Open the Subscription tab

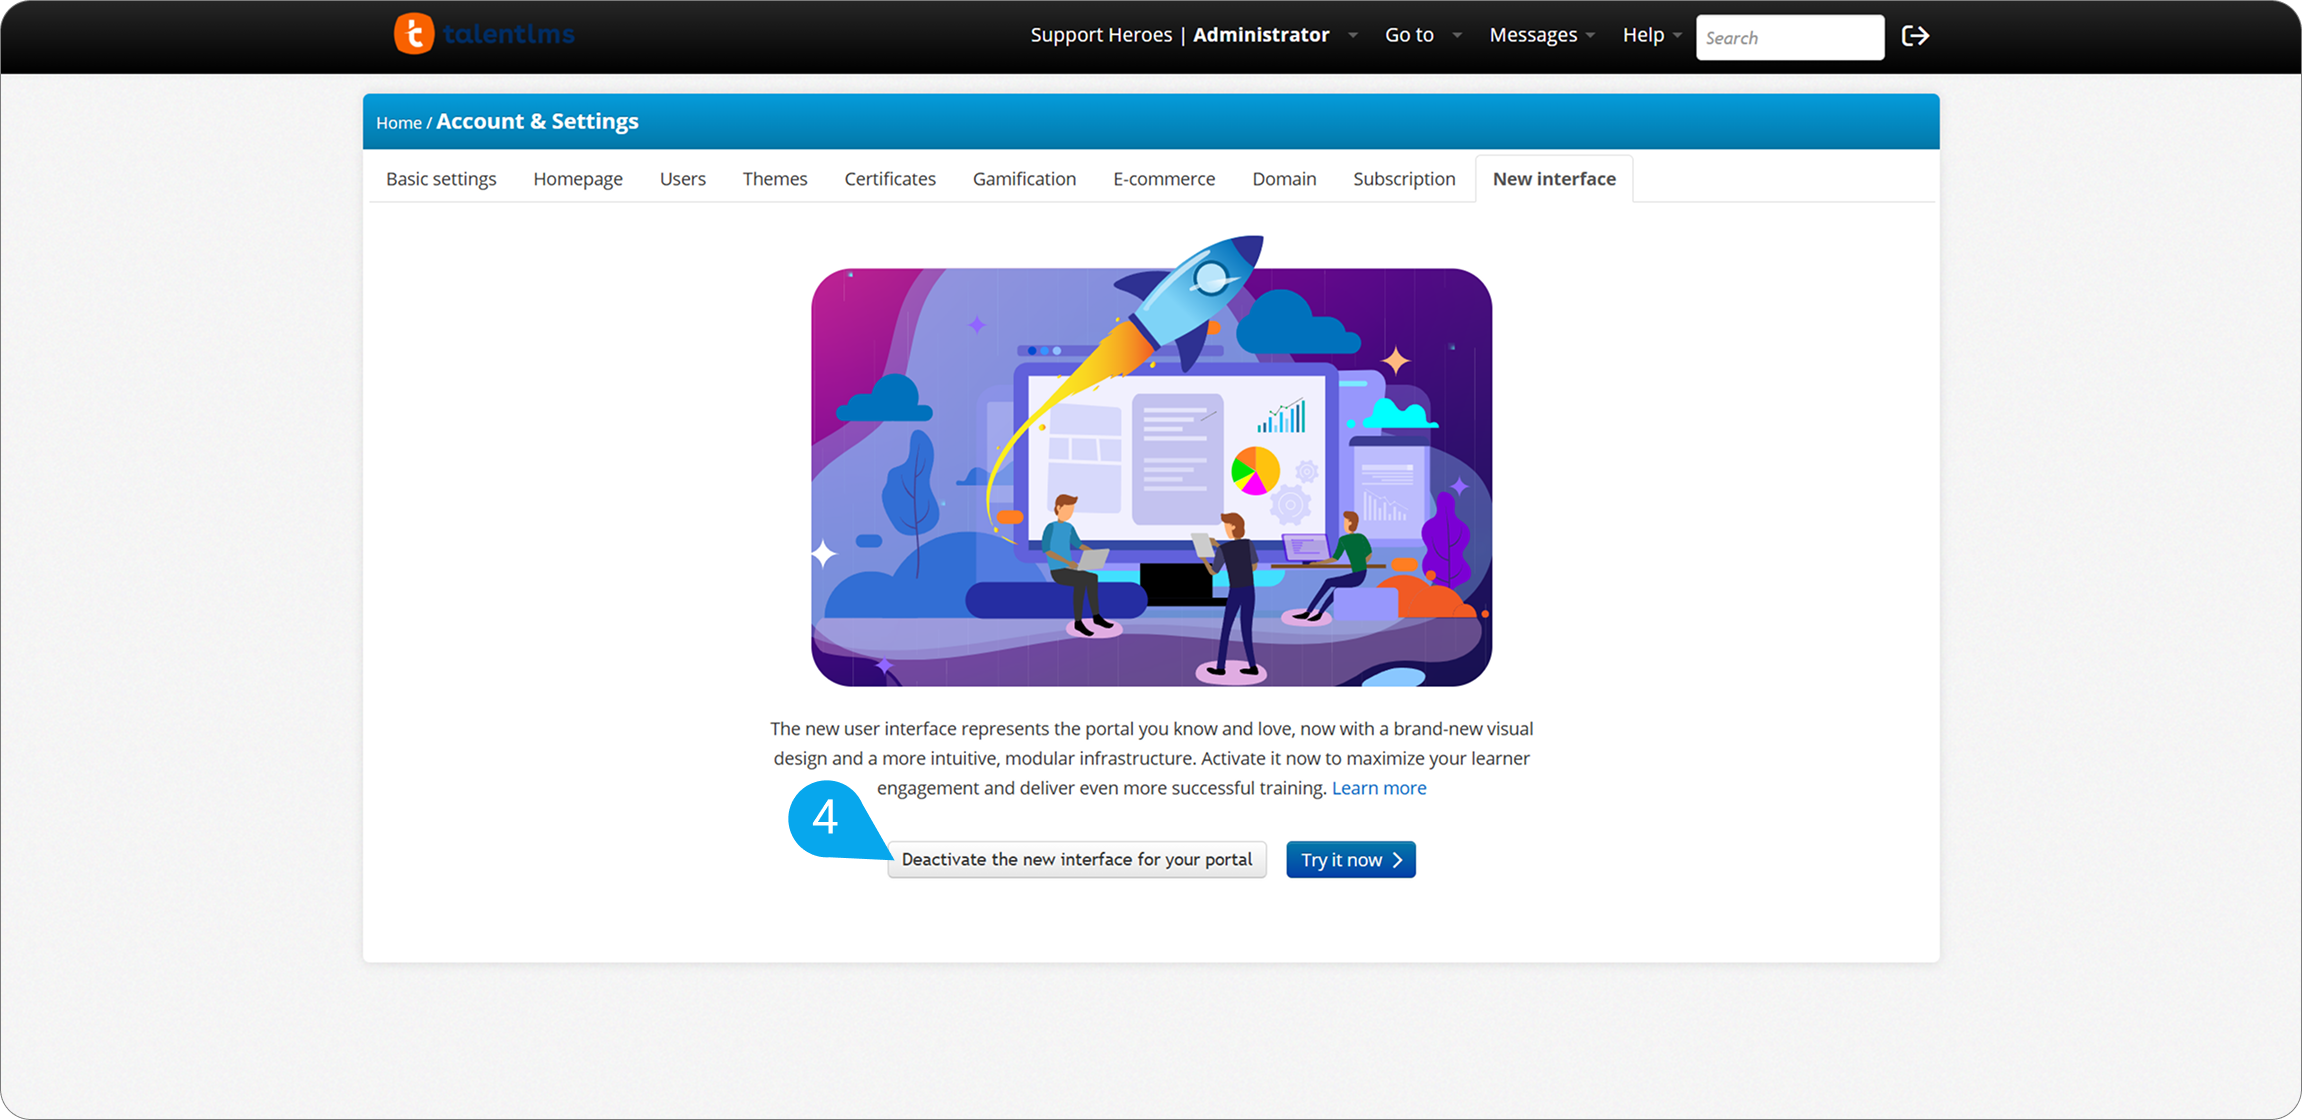(x=1404, y=179)
